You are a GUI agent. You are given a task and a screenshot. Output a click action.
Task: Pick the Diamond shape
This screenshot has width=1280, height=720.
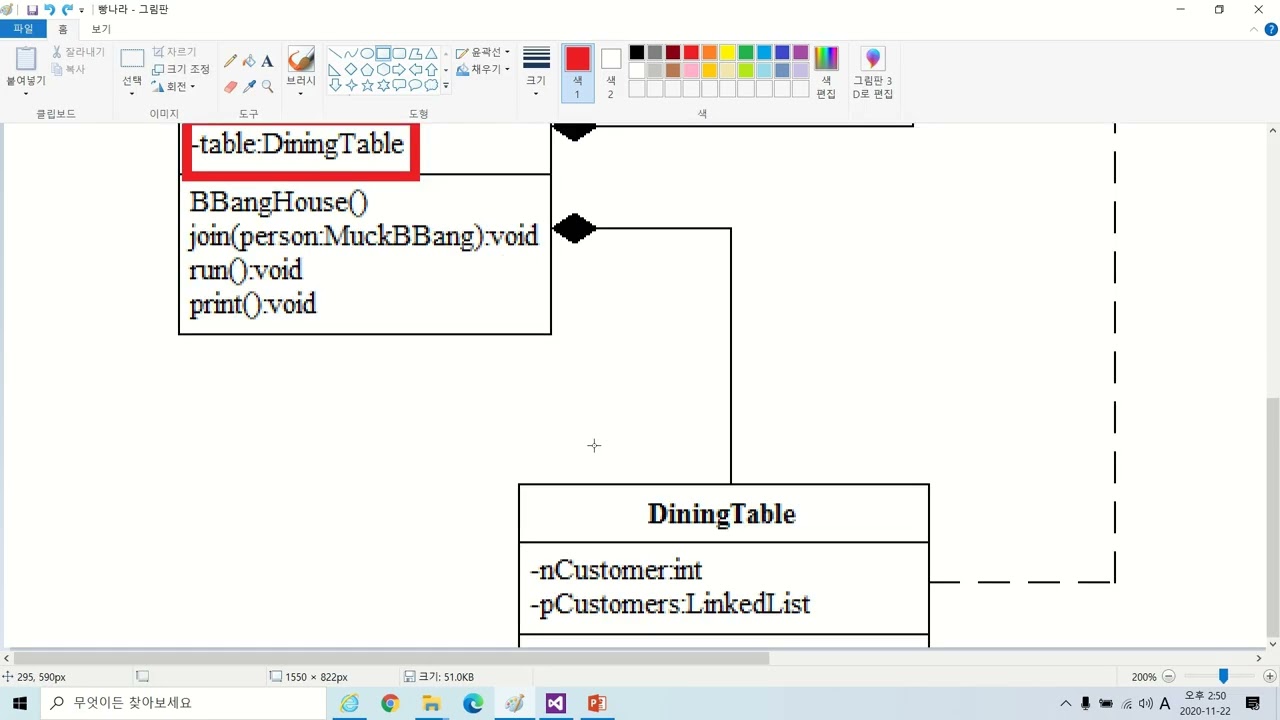[x=351, y=70]
